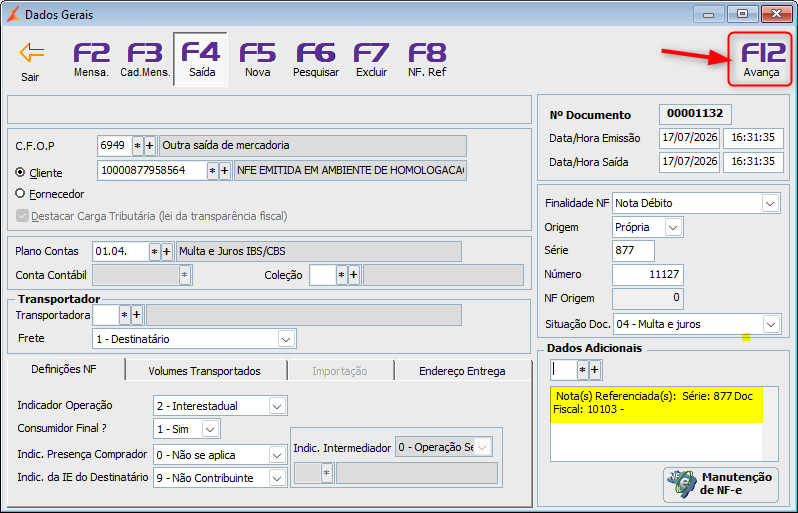Select the Fornecedor radio button
The height and width of the screenshot is (513, 798).
[x=20, y=193]
